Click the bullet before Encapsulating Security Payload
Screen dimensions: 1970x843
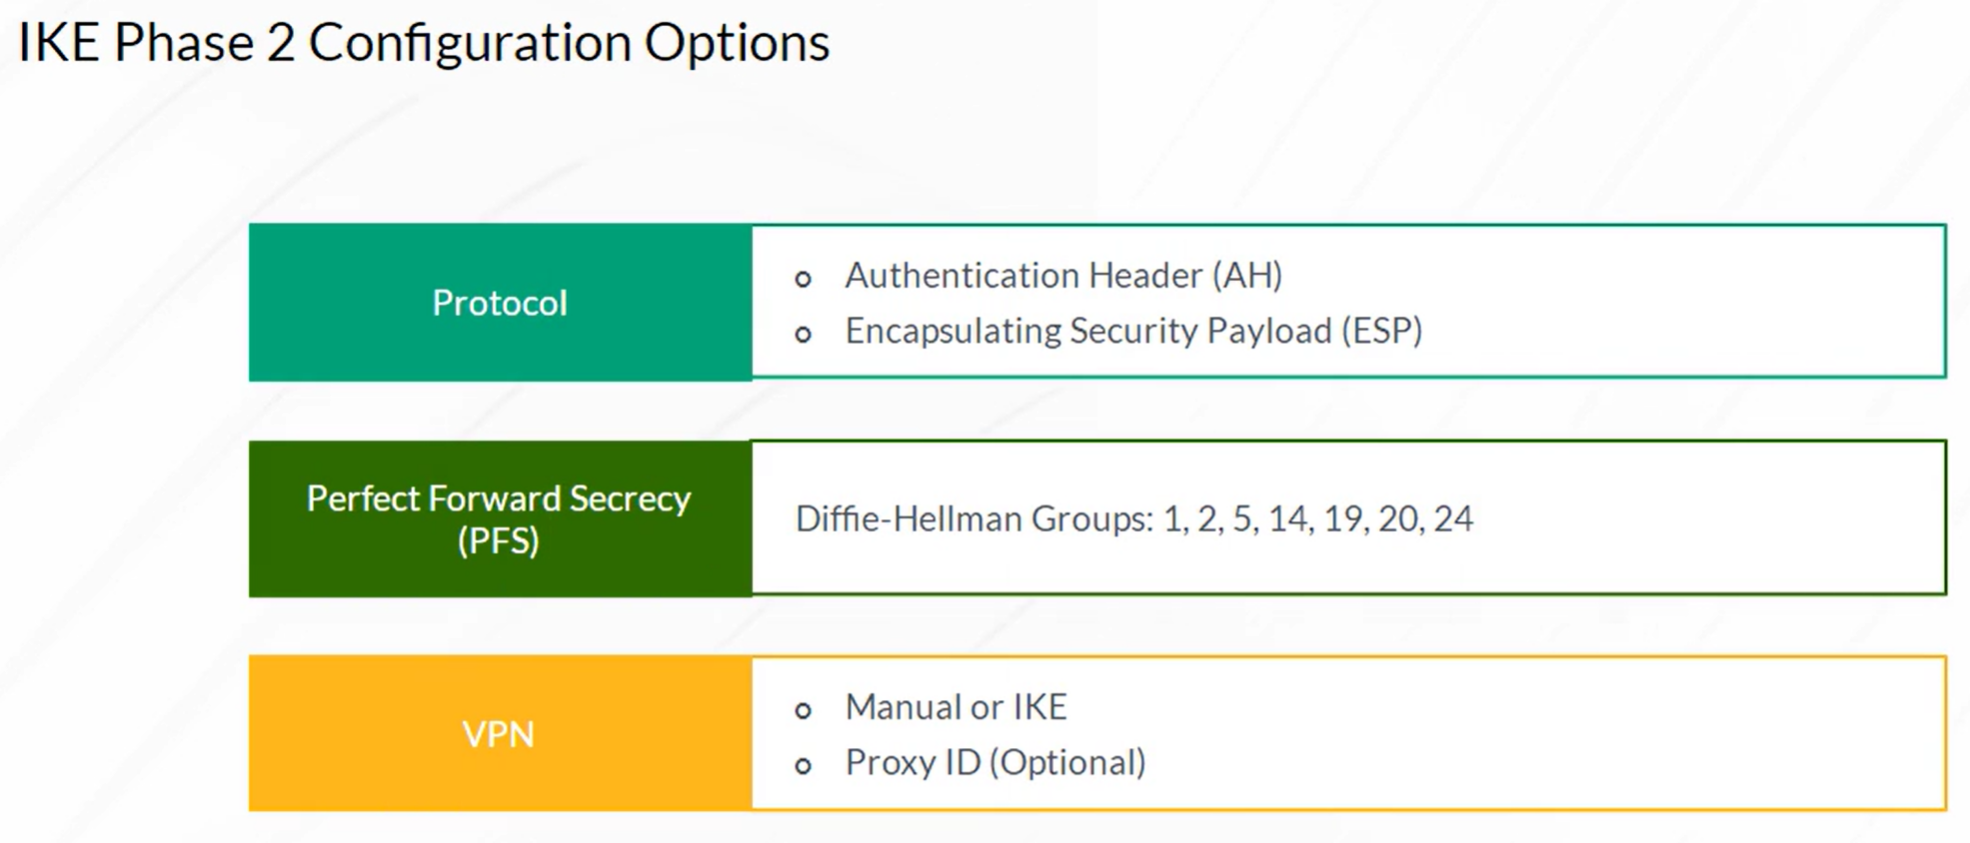[803, 335]
